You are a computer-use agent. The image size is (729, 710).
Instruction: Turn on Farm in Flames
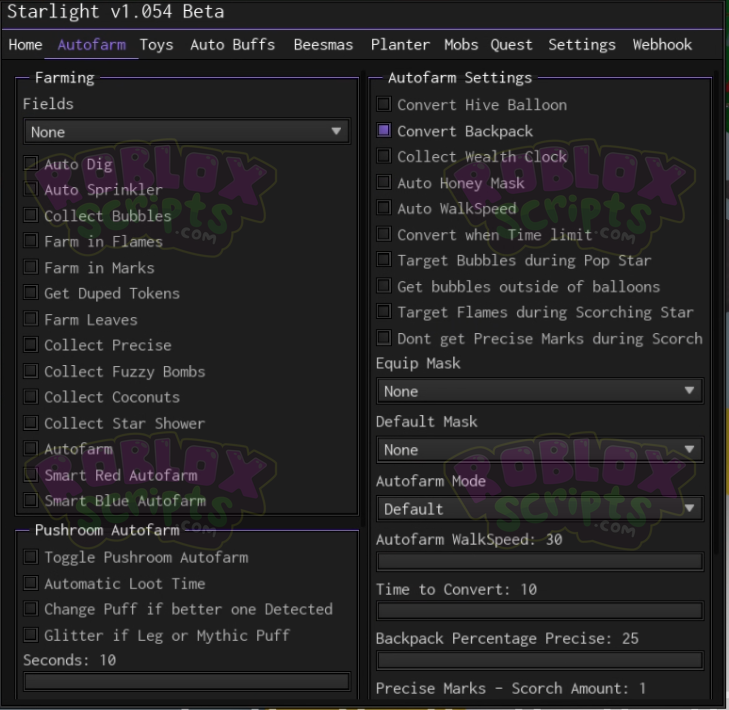tap(32, 242)
